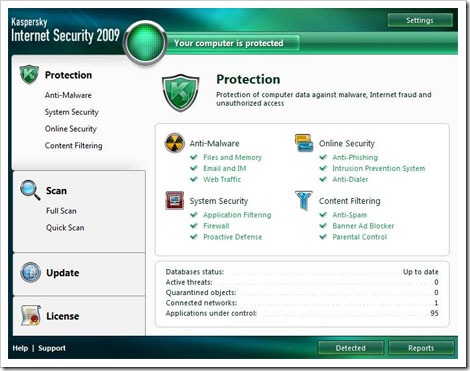Open the Support link
Screen dimensions: 470x371
point(52,348)
